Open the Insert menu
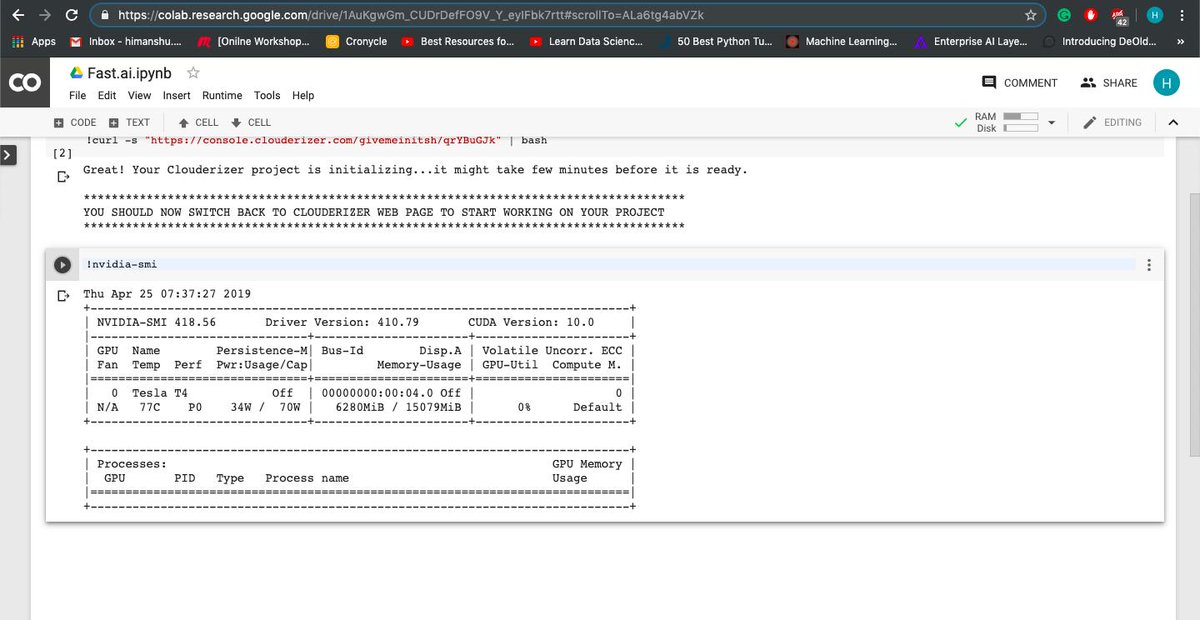 pyautogui.click(x=177, y=96)
